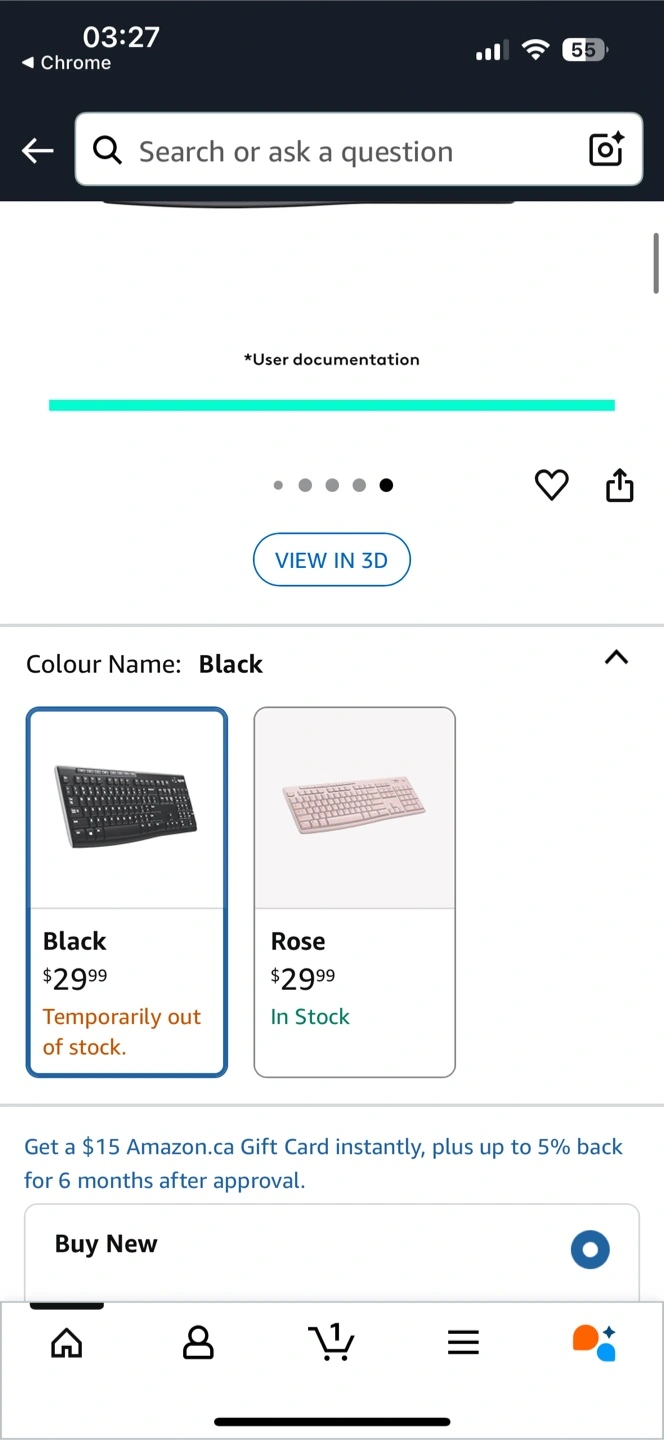Add item to wish list heart

coord(551,485)
